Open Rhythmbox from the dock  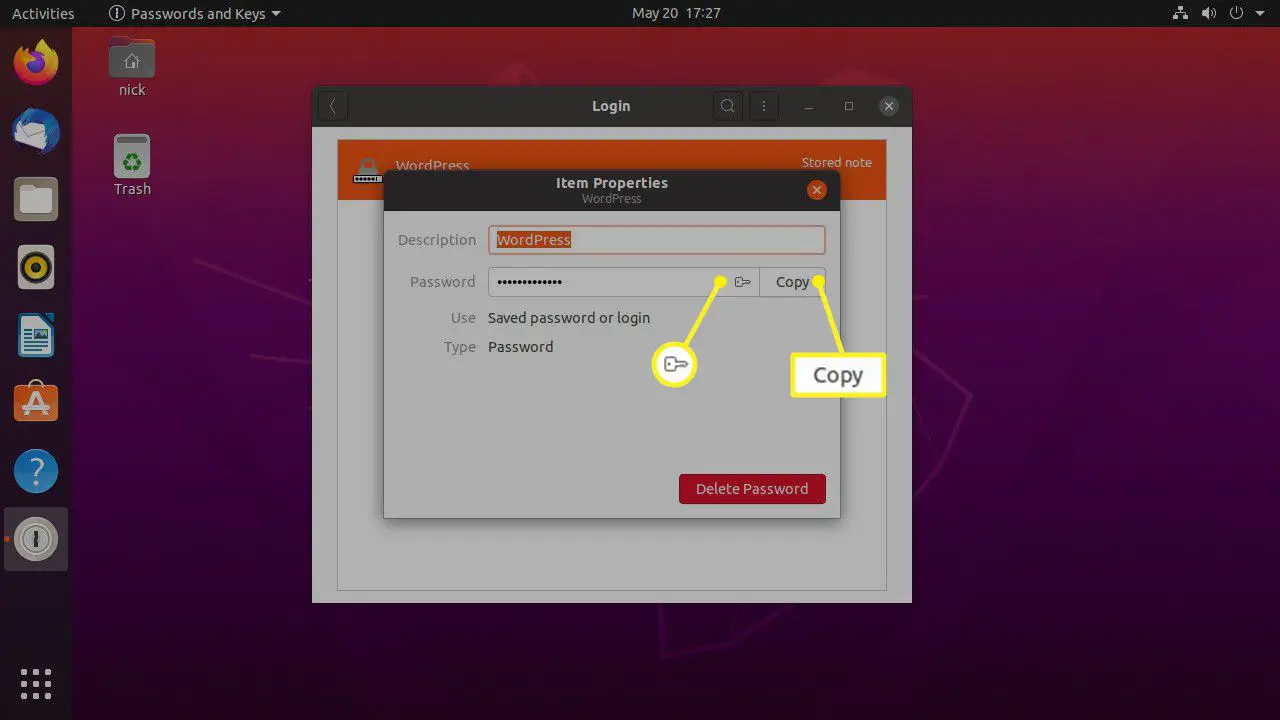pyautogui.click(x=36, y=267)
